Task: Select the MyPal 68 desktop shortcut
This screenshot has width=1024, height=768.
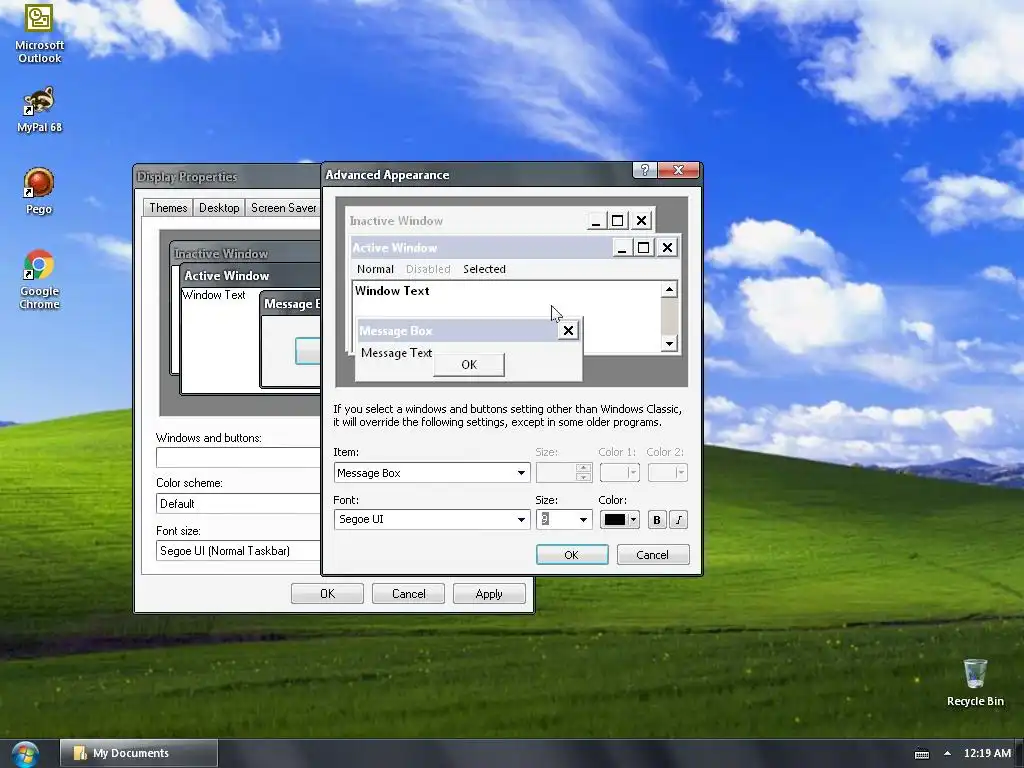Action: tap(39, 109)
